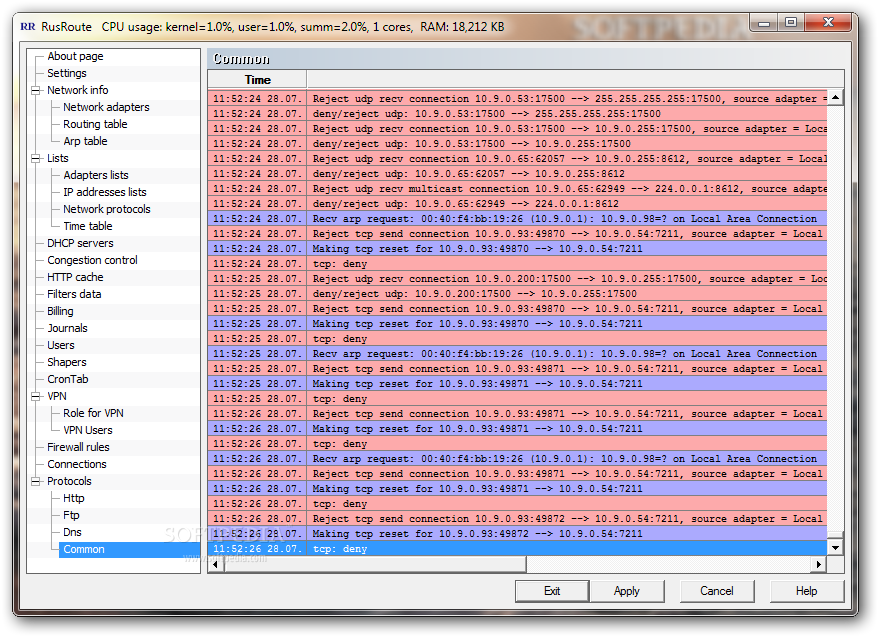This screenshot has height=637, width=879.
Task: Click the horizontal scrollbar thumb
Action: [375, 565]
